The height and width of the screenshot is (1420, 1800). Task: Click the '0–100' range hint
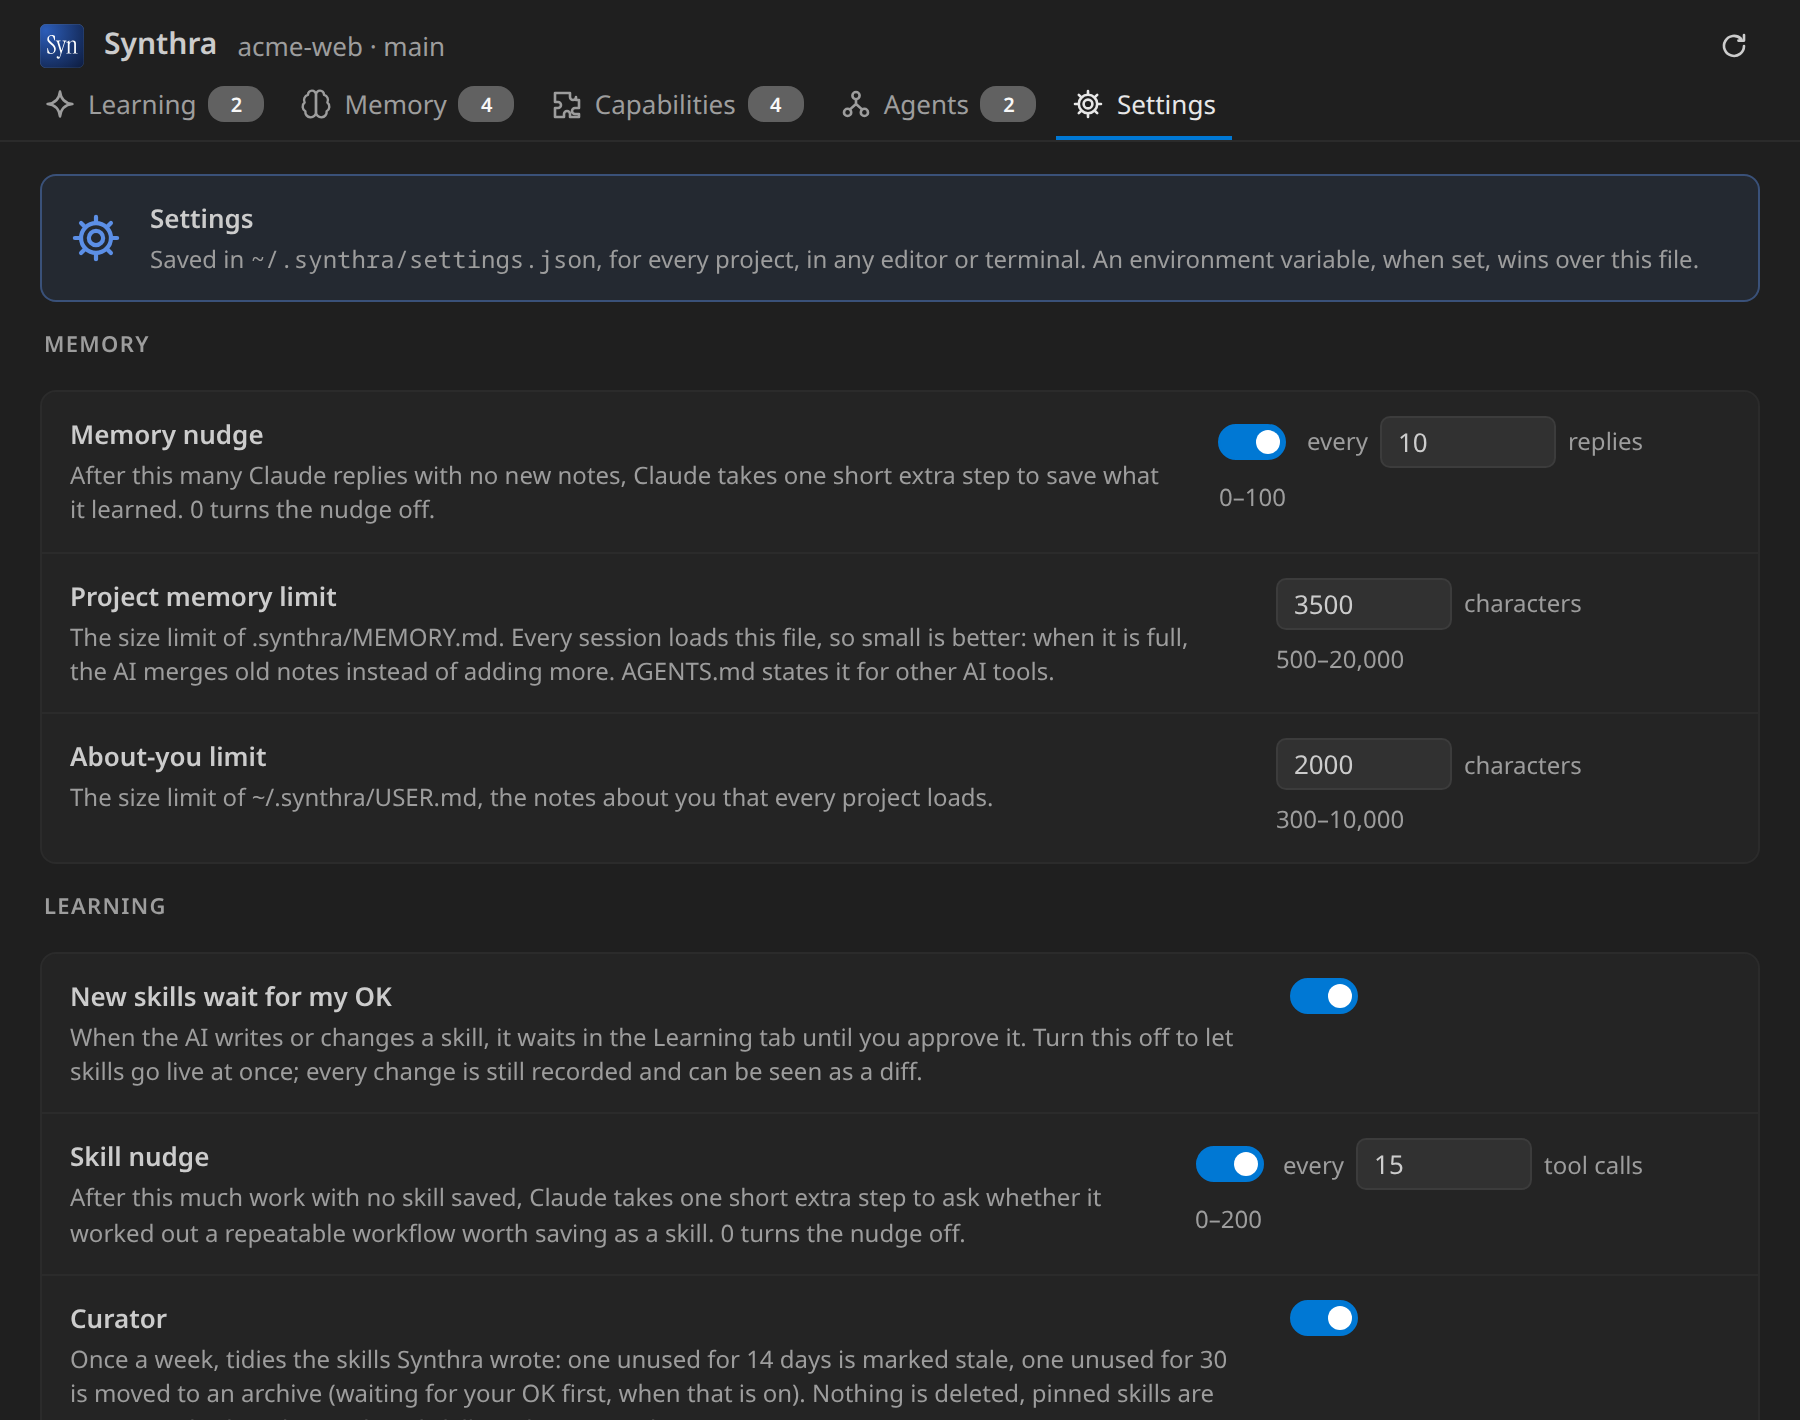(x=1252, y=498)
